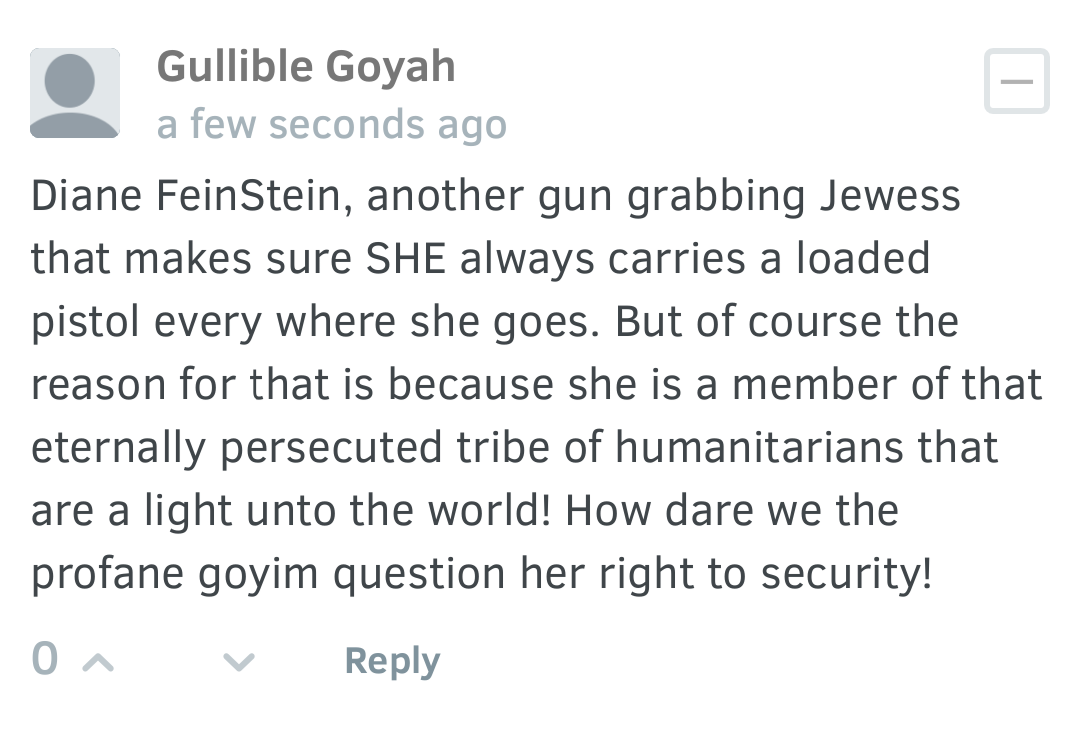Click the word 'But' mid-comment
Image resolution: width=1080 pixels, height=748 pixels.
(648, 322)
